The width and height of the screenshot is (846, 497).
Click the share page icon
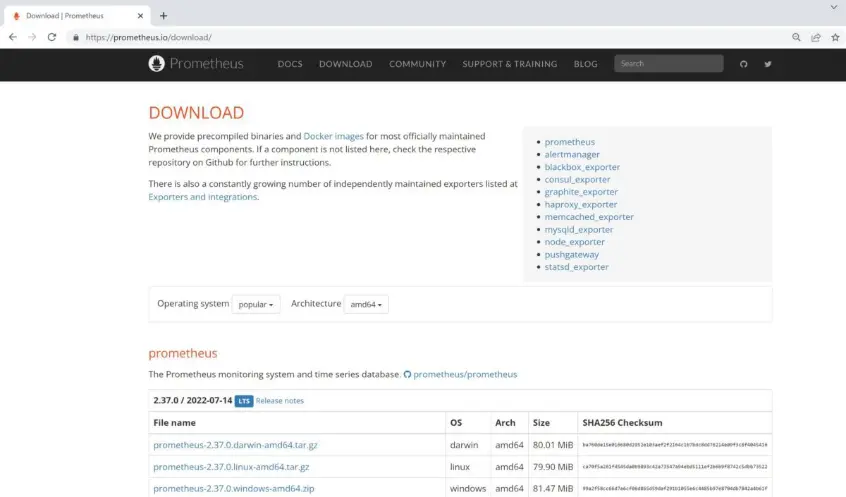(816, 37)
